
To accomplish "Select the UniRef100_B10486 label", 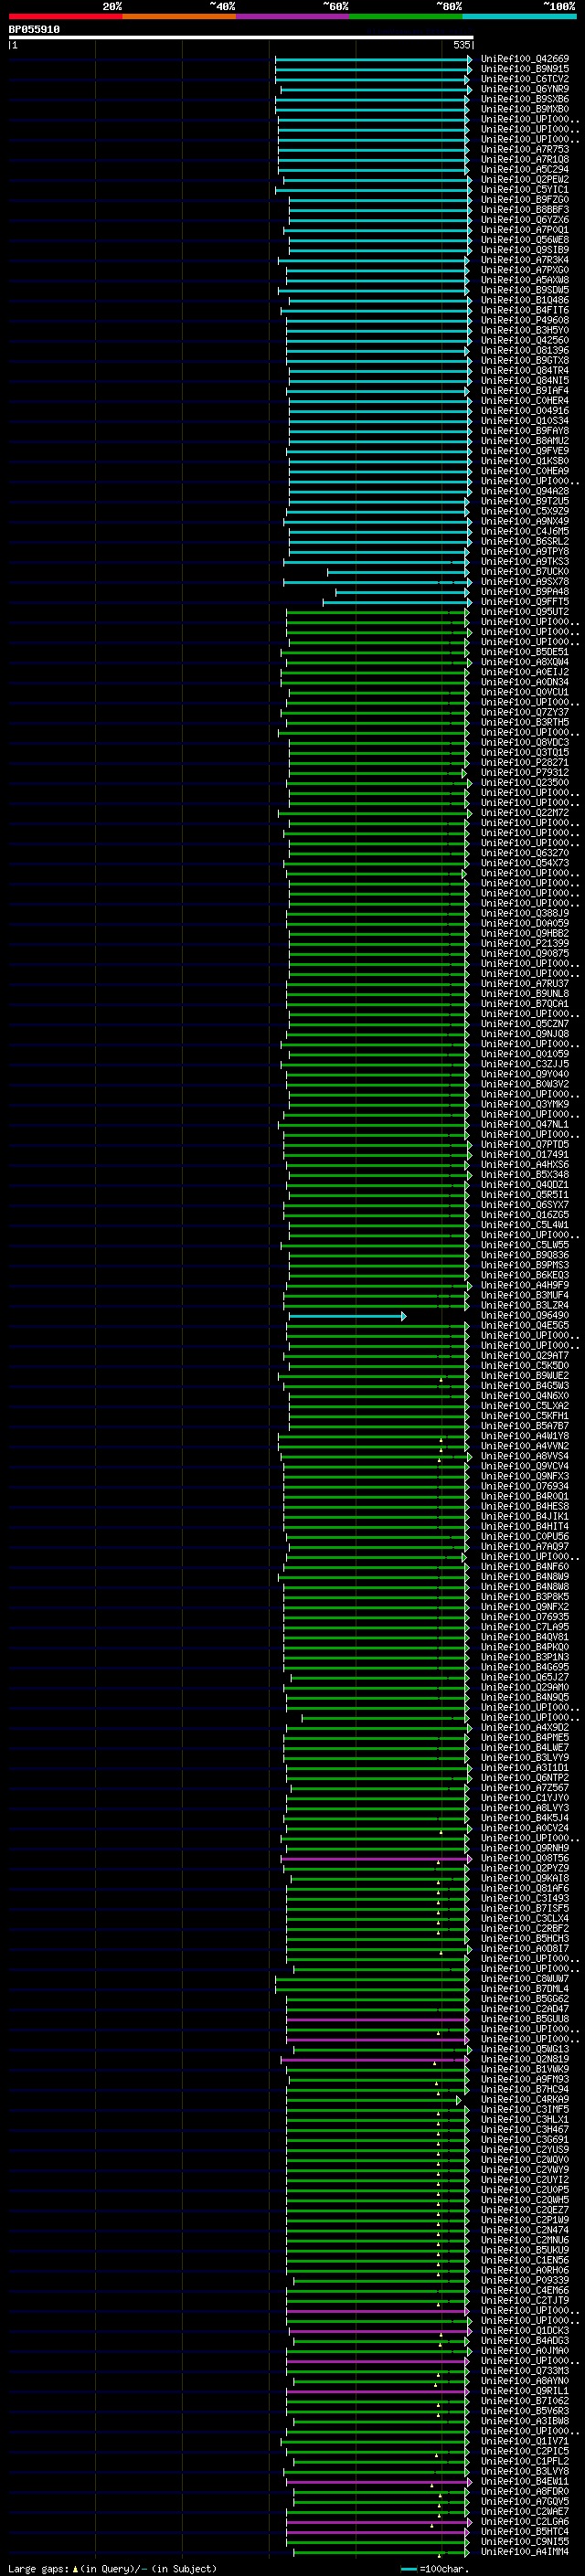I will tap(524, 300).
